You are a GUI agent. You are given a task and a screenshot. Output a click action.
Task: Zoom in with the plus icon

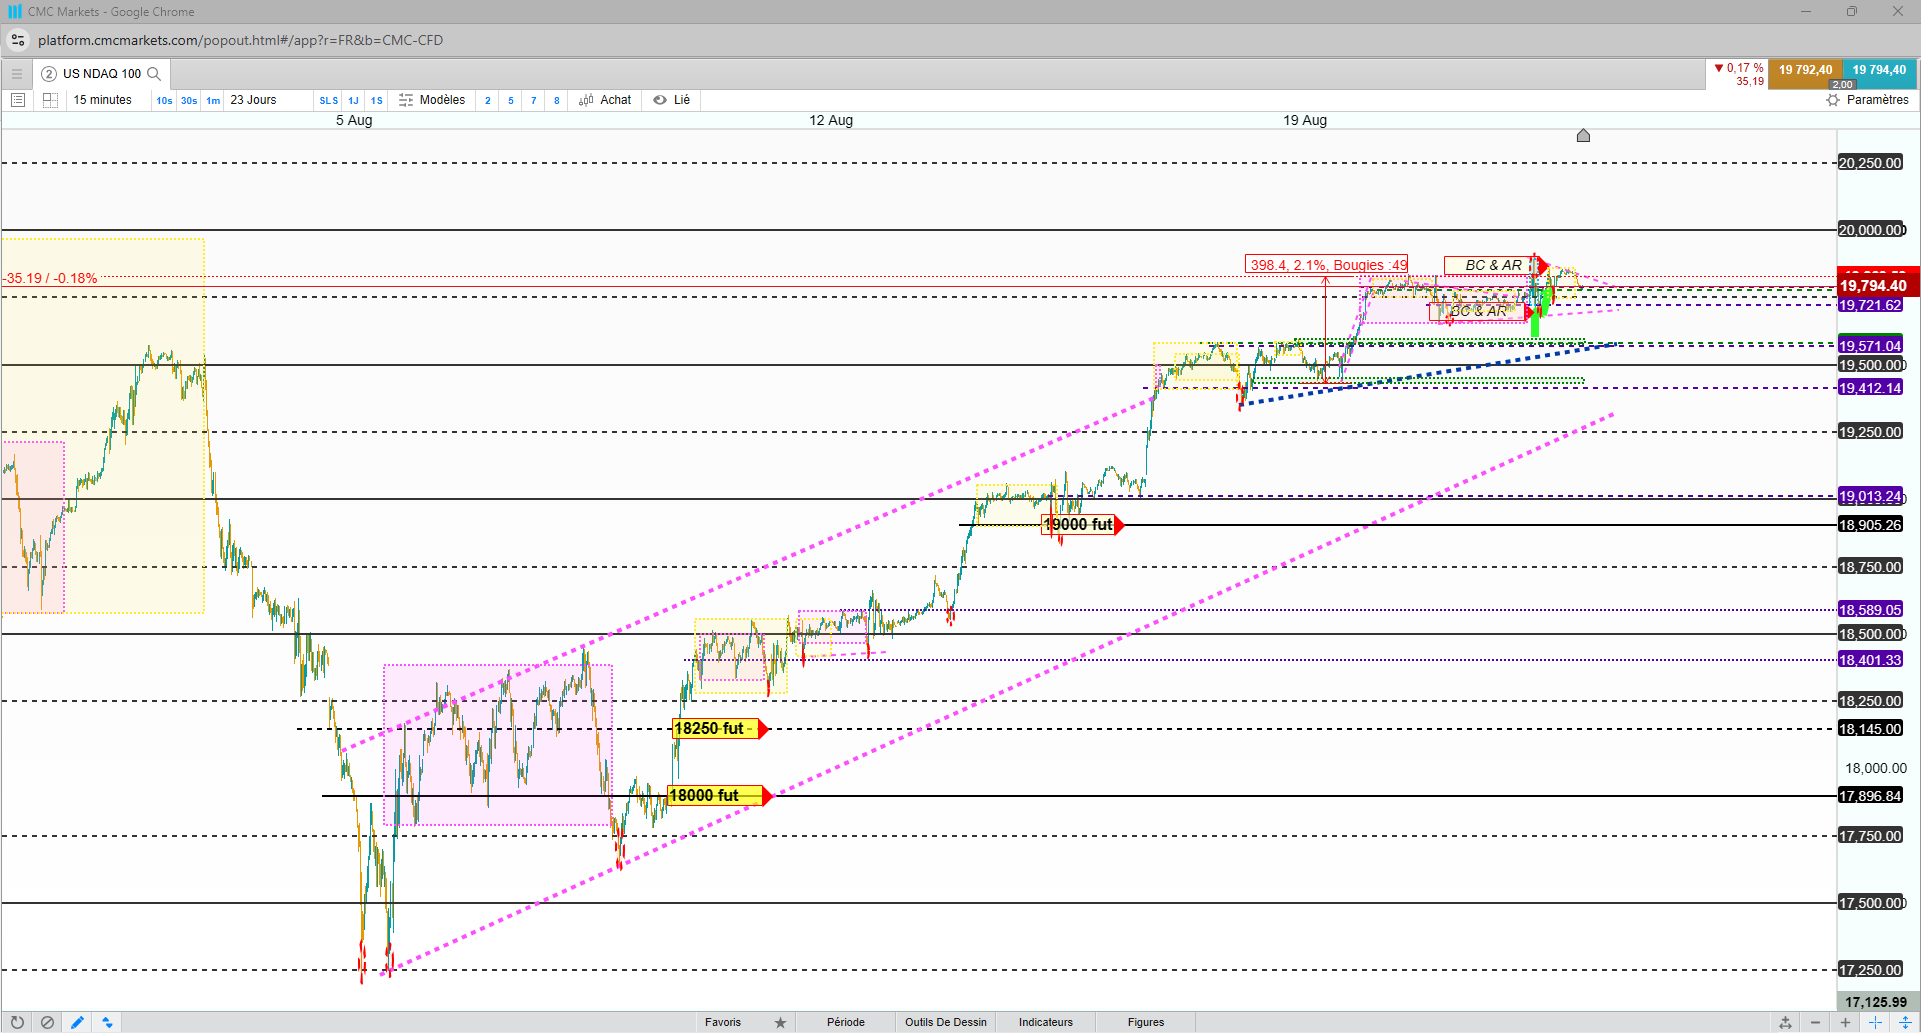pyautogui.click(x=1845, y=1022)
